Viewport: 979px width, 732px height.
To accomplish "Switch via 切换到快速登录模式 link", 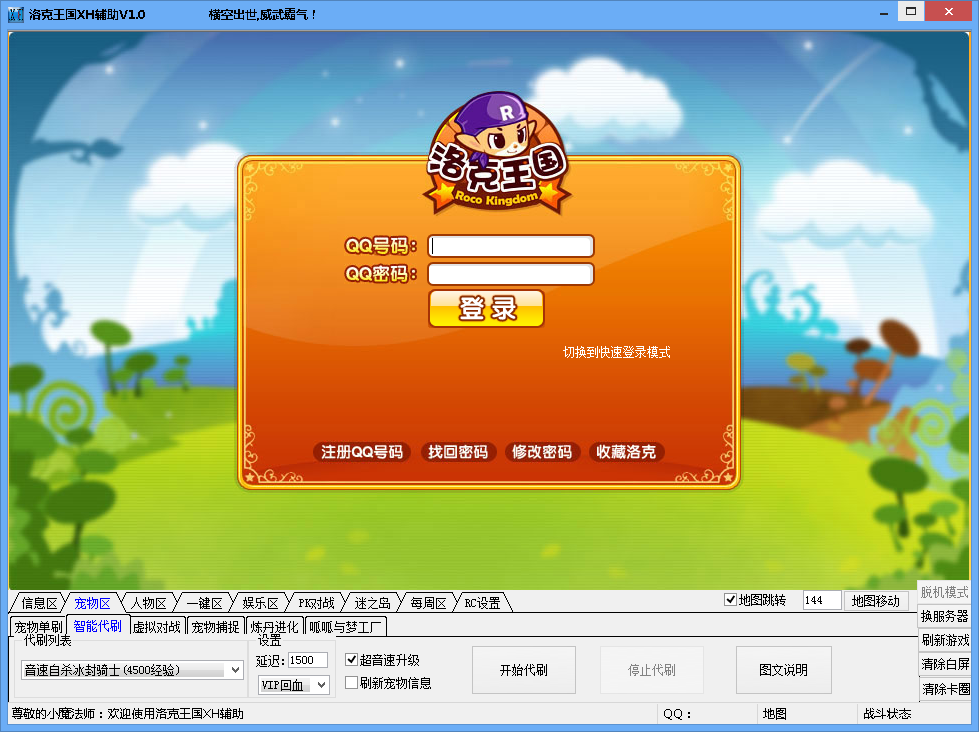I will click(x=616, y=352).
